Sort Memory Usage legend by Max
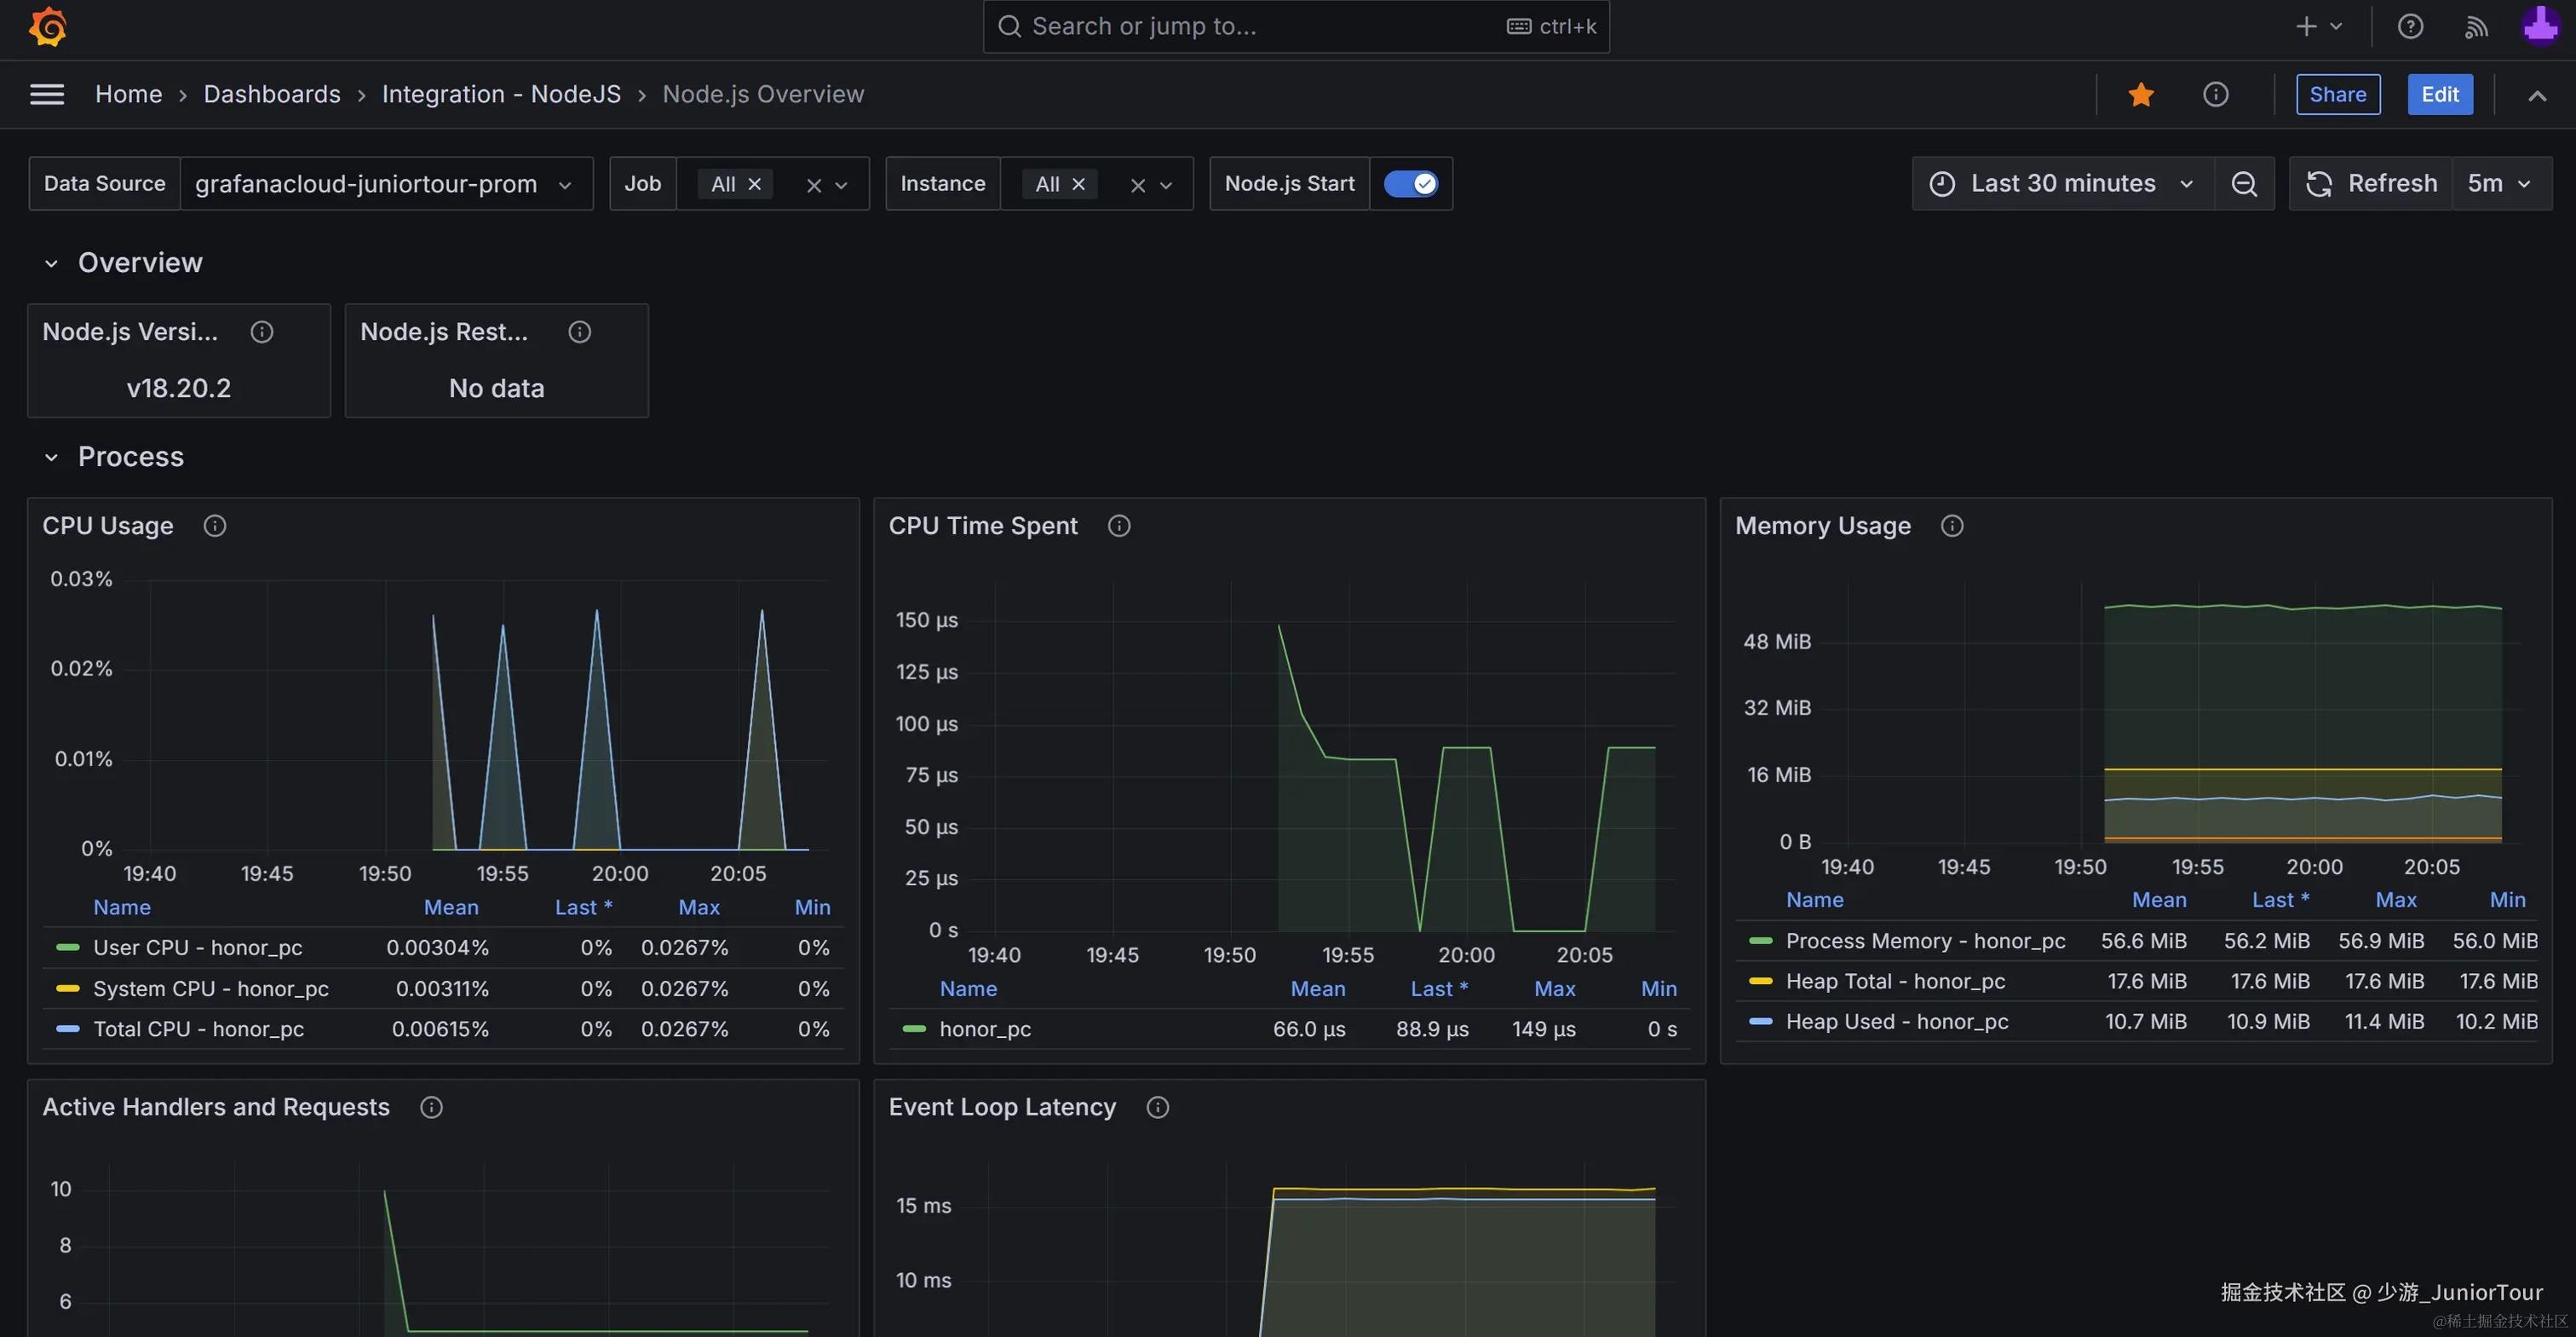The width and height of the screenshot is (2576, 1337). tap(2396, 900)
